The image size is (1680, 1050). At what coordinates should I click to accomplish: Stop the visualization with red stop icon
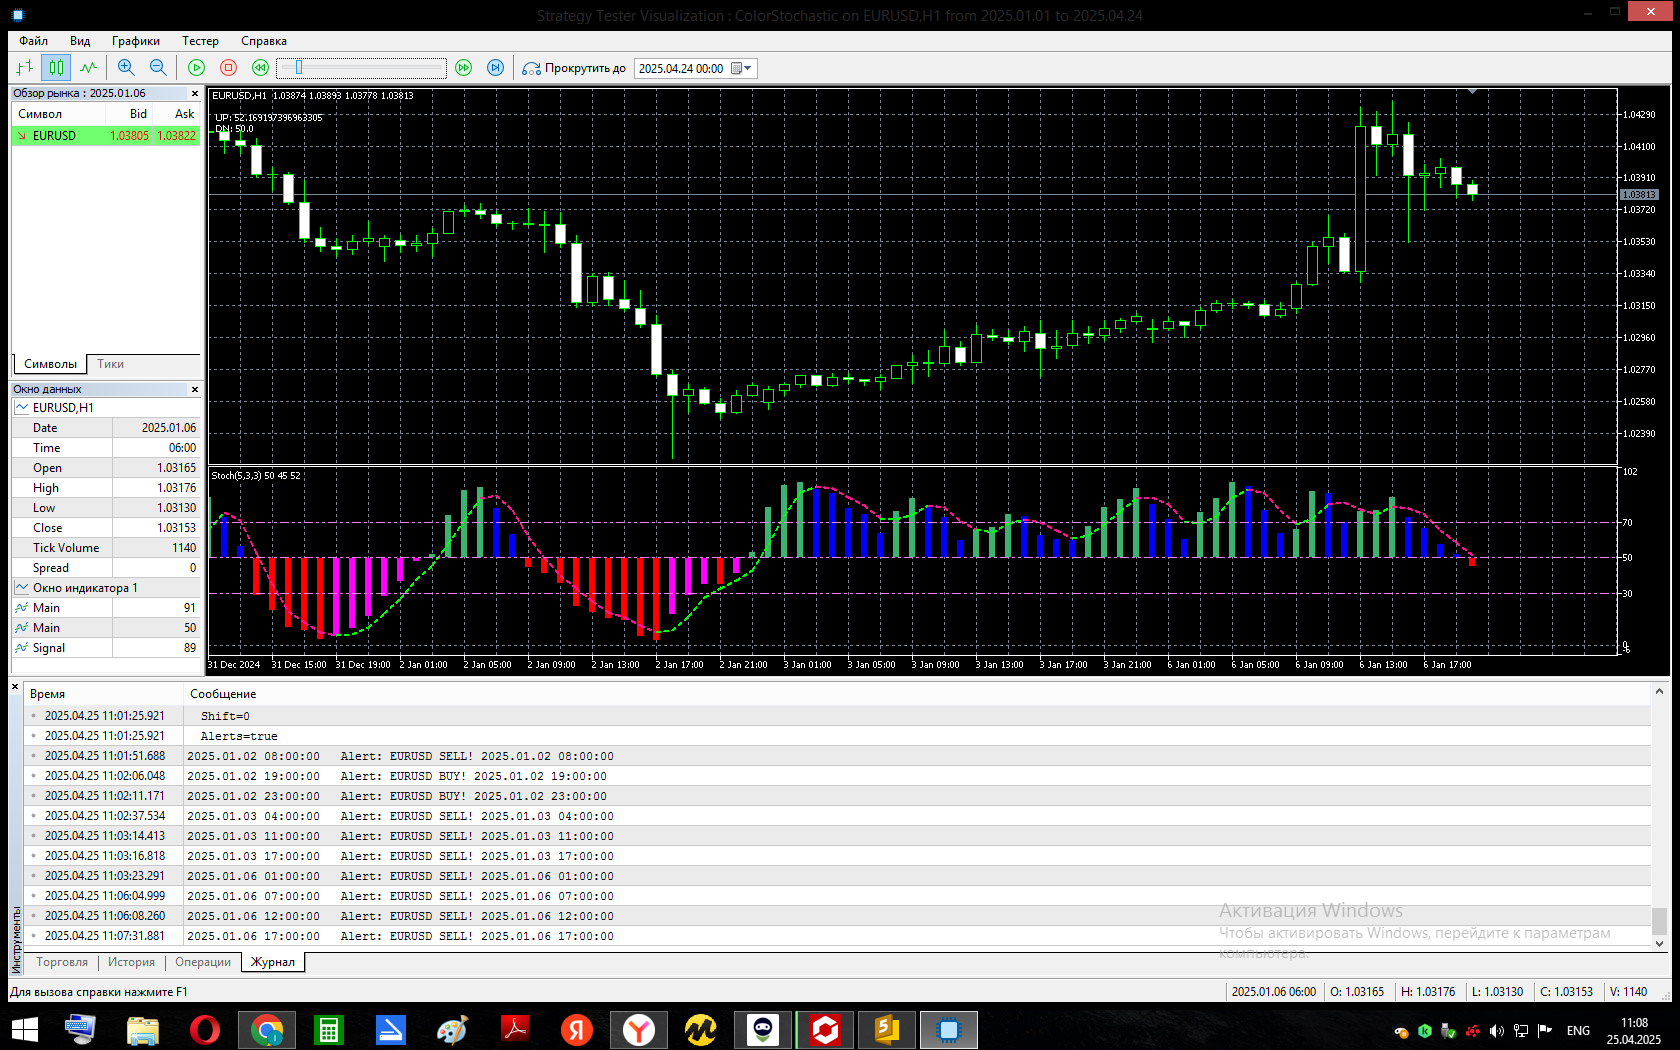(x=229, y=68)
